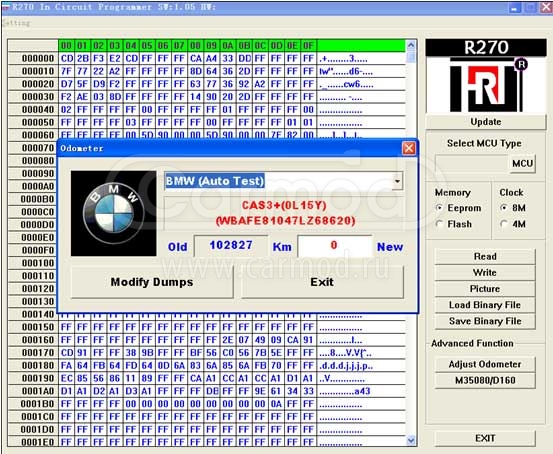Close the Odometer dialog

[x=409, y=148]
